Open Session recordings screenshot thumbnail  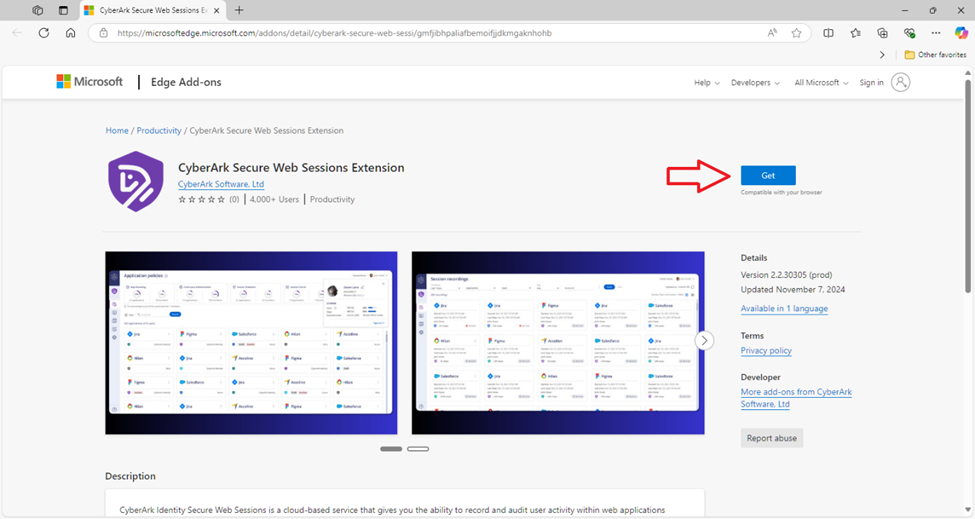pos(558,343)
